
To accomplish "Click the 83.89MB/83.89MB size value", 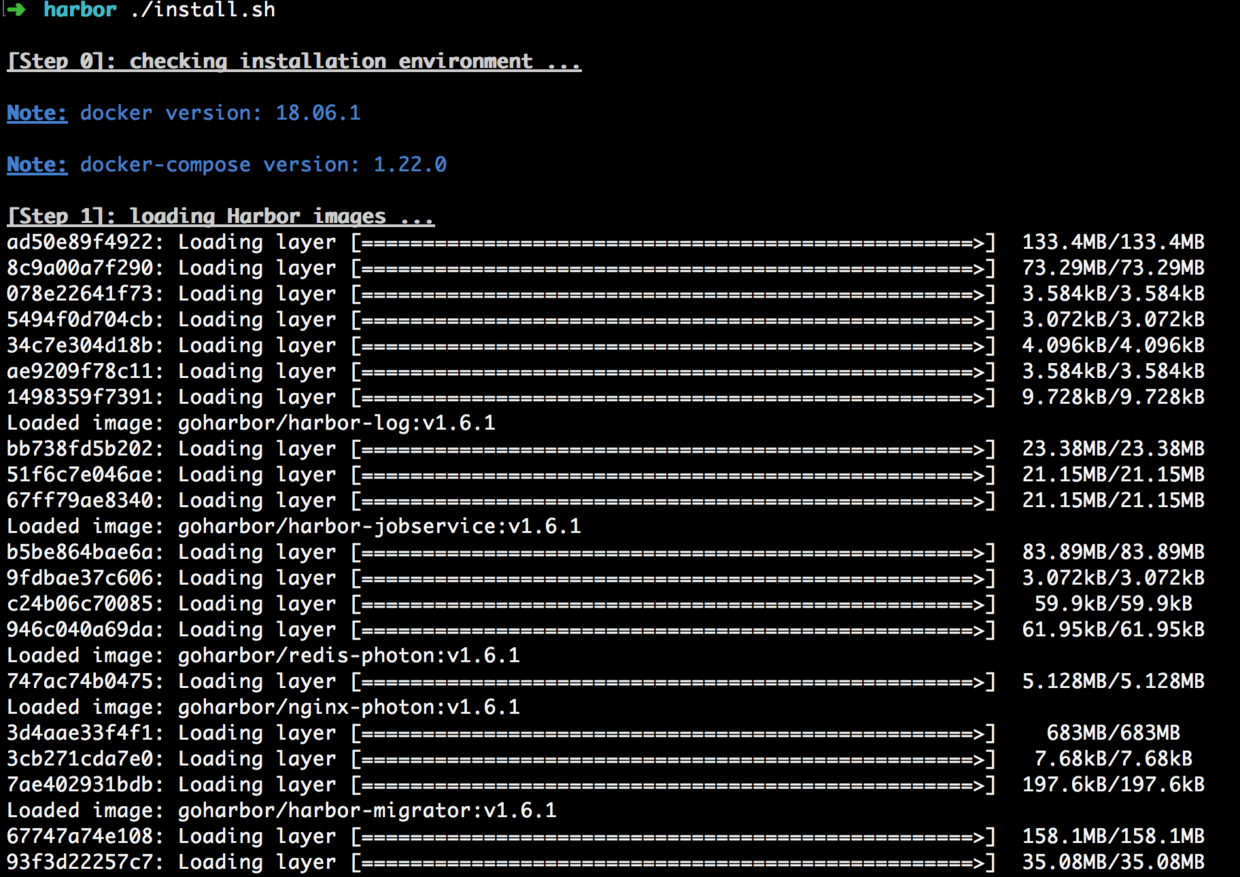I will (x=1113, y=552).
